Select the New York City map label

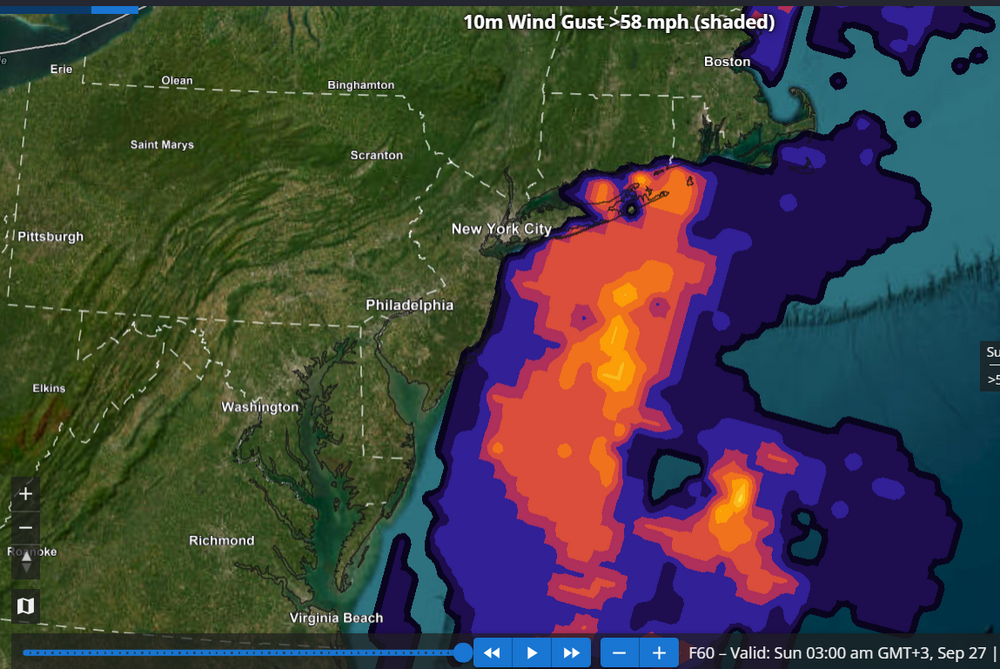click(501, 229)
